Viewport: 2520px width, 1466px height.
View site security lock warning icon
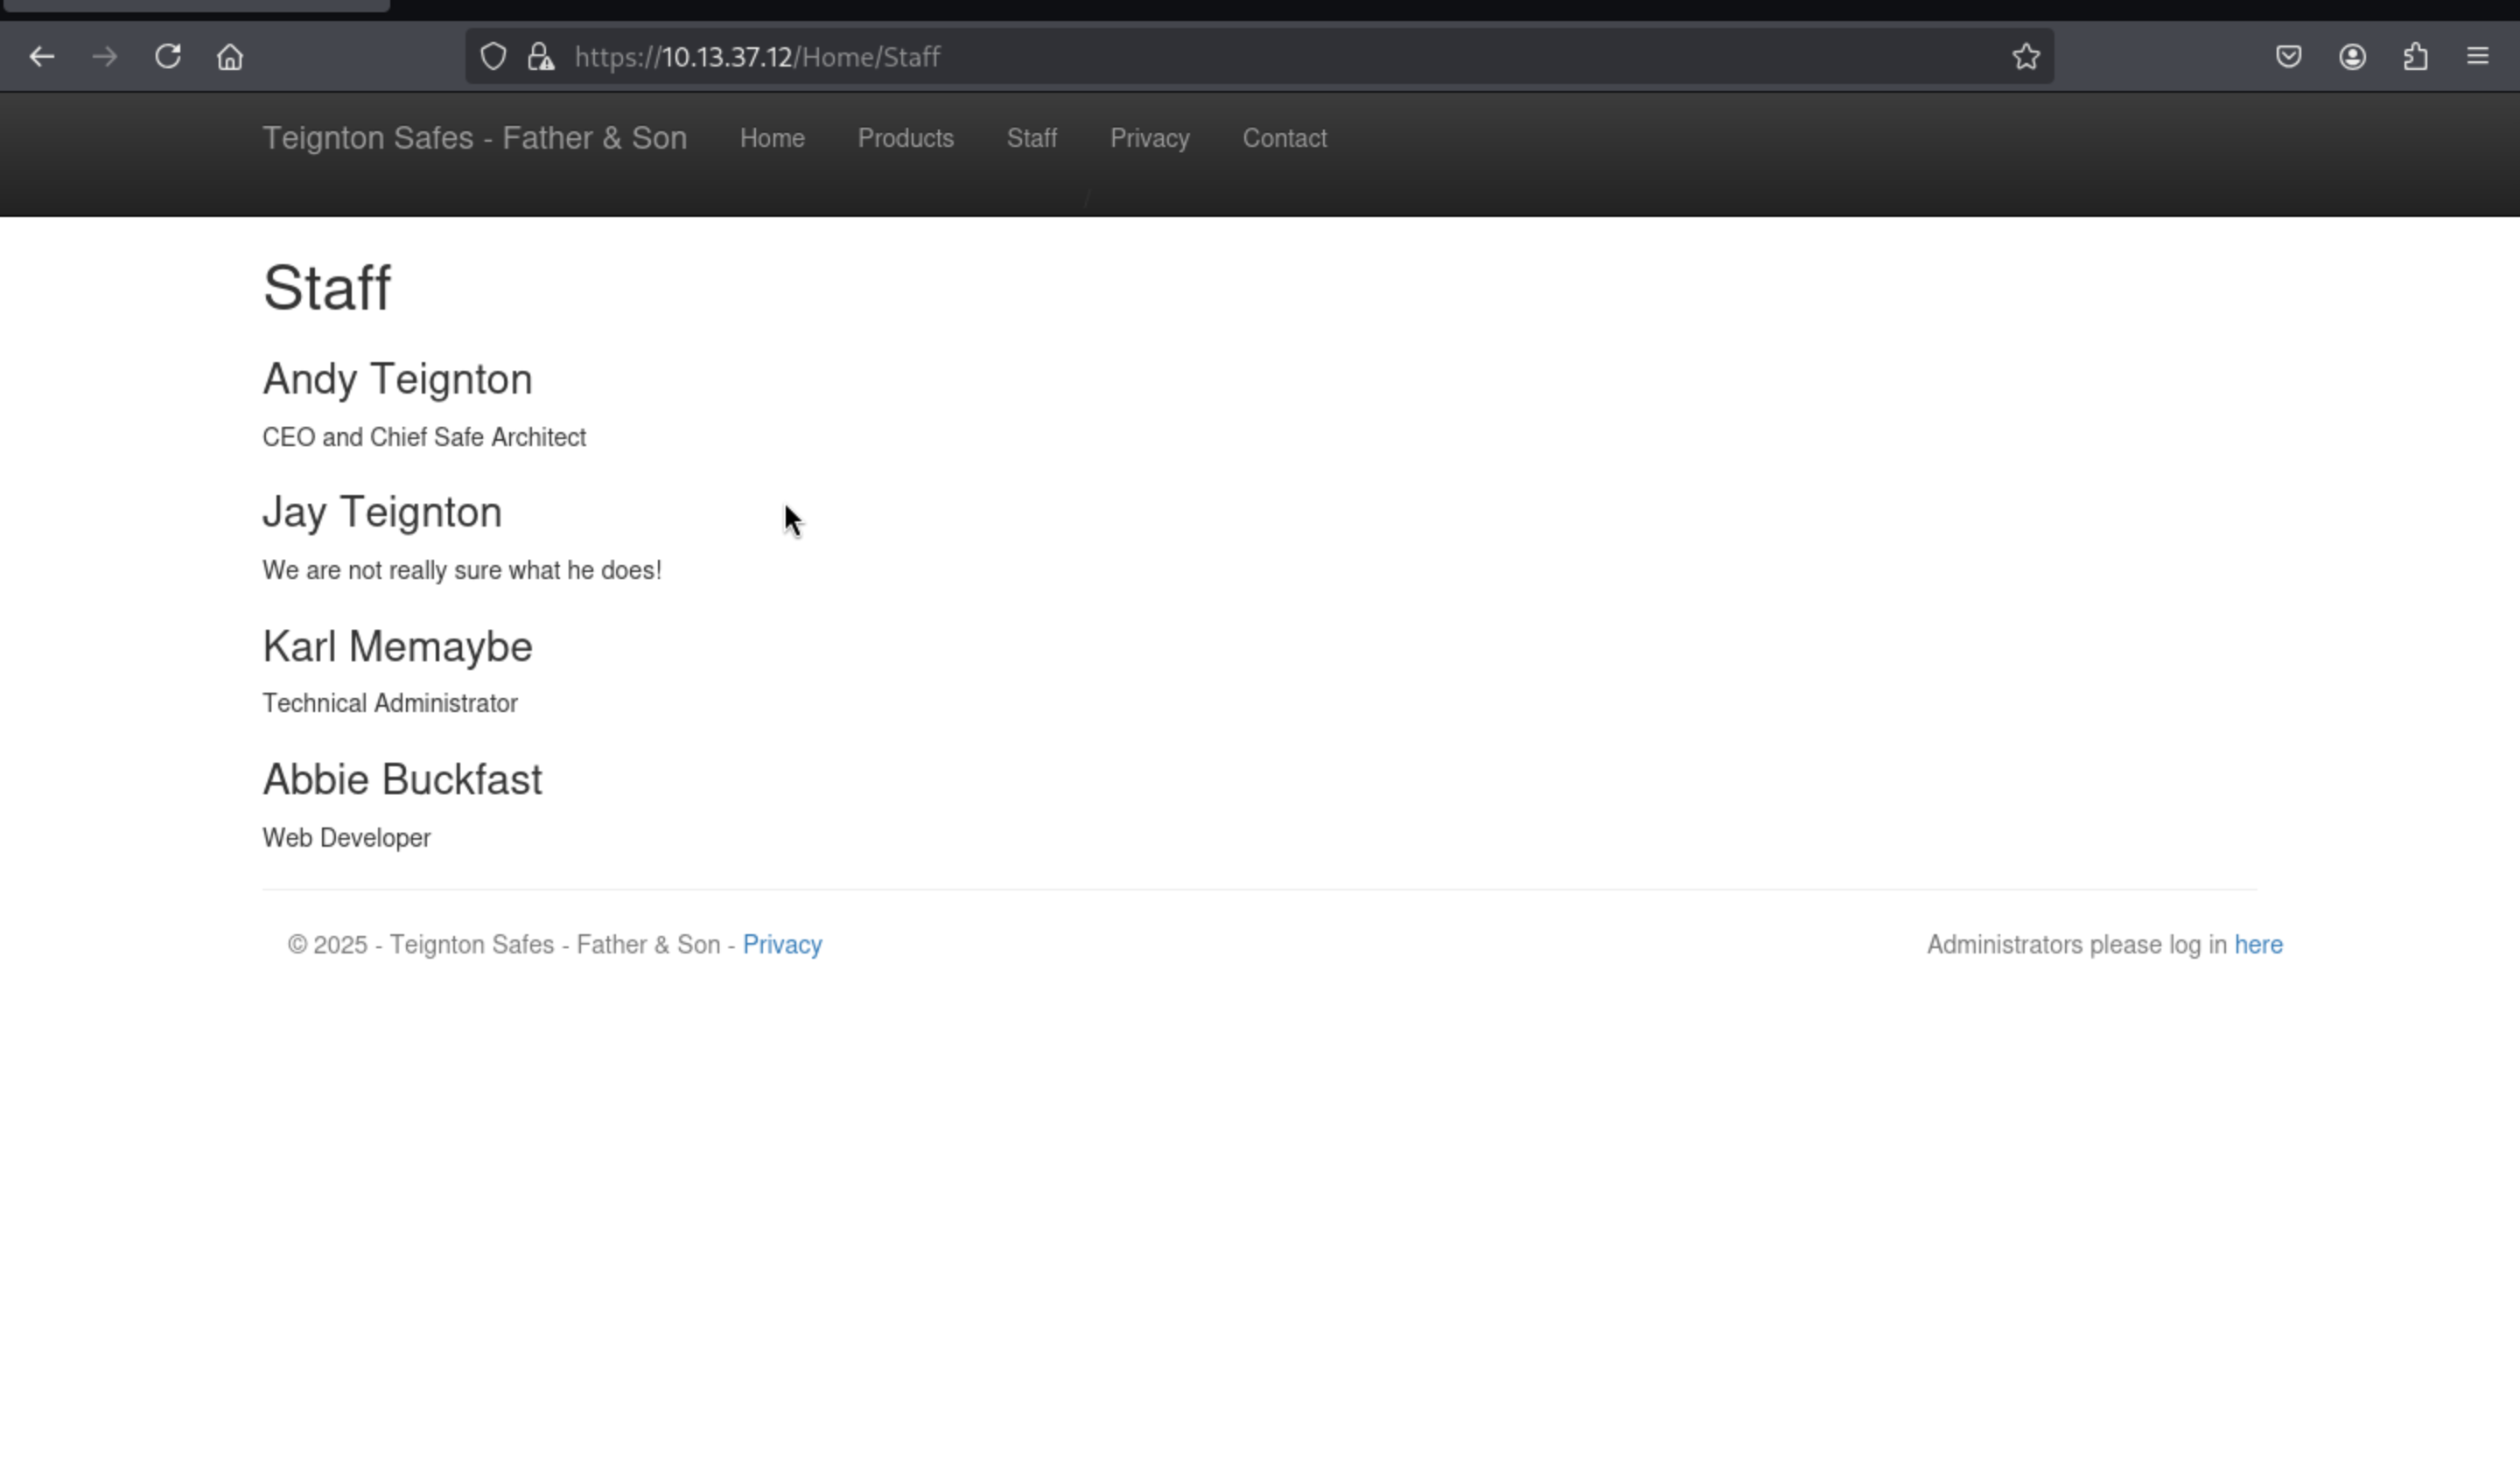541,57
